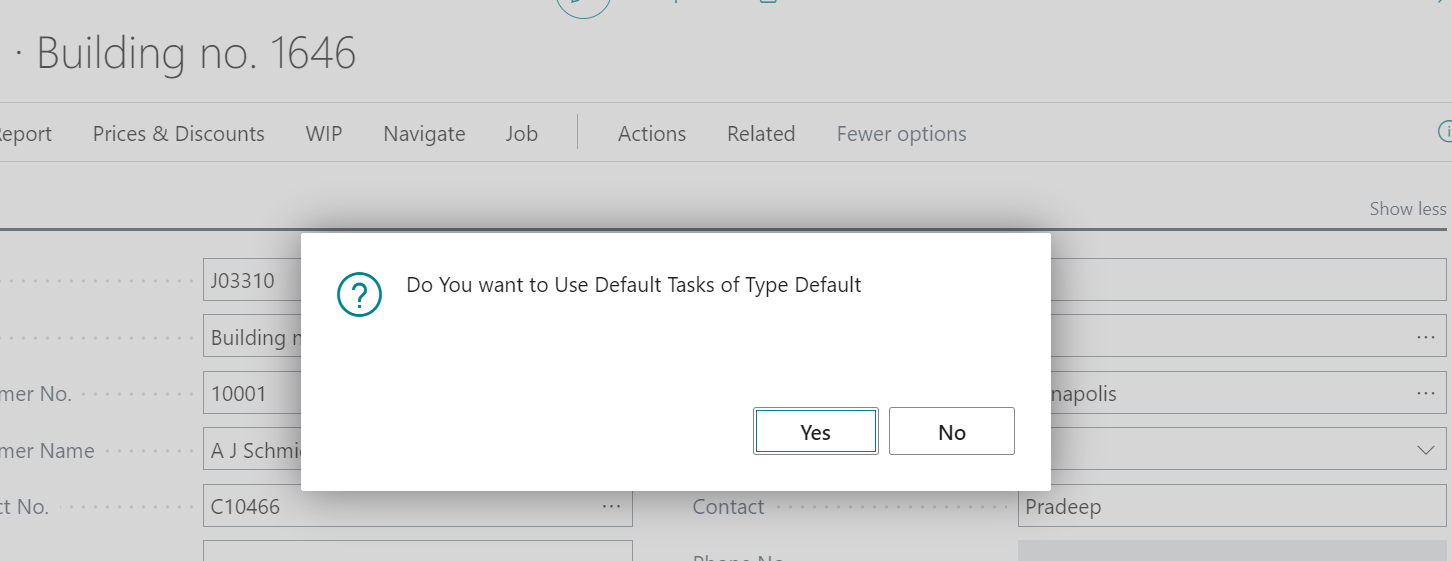This screenshot has height=561, width=1452.
Task: Open the Actions menu
Action: click(651, 134)
